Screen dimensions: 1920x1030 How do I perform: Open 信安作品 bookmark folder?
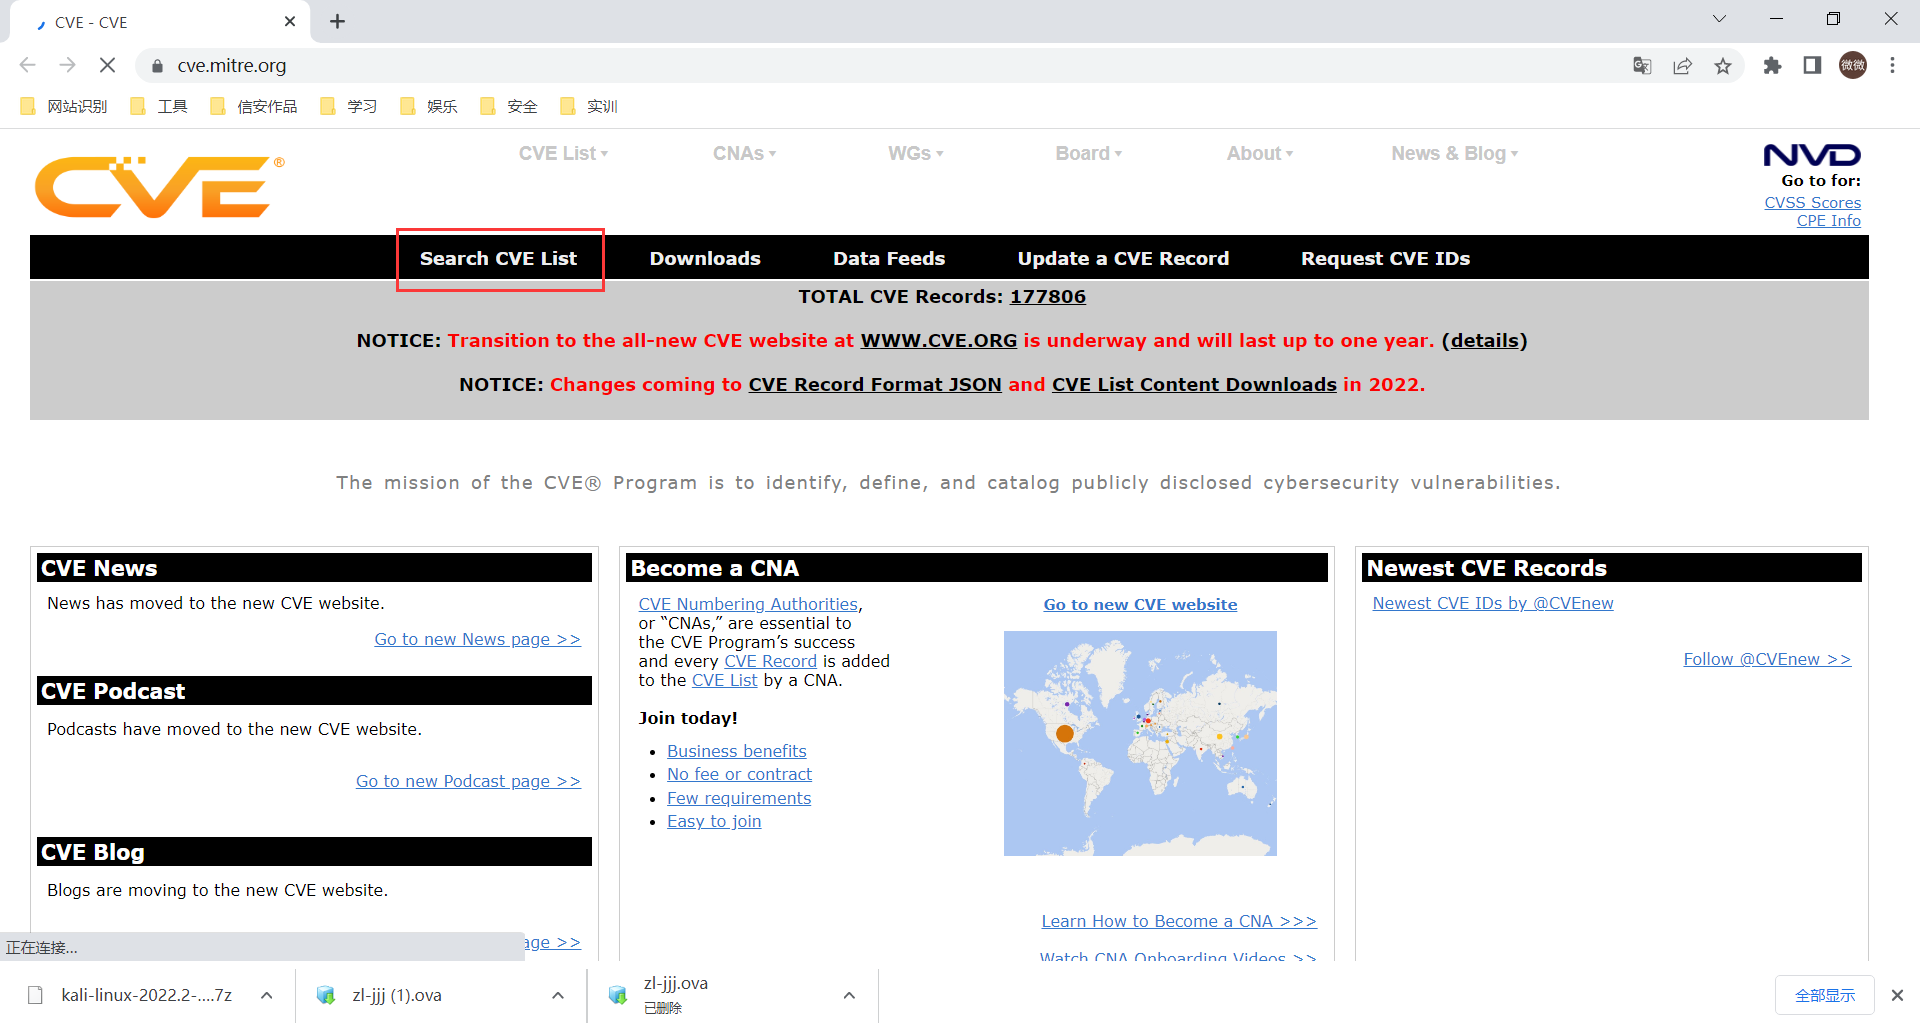254,106
